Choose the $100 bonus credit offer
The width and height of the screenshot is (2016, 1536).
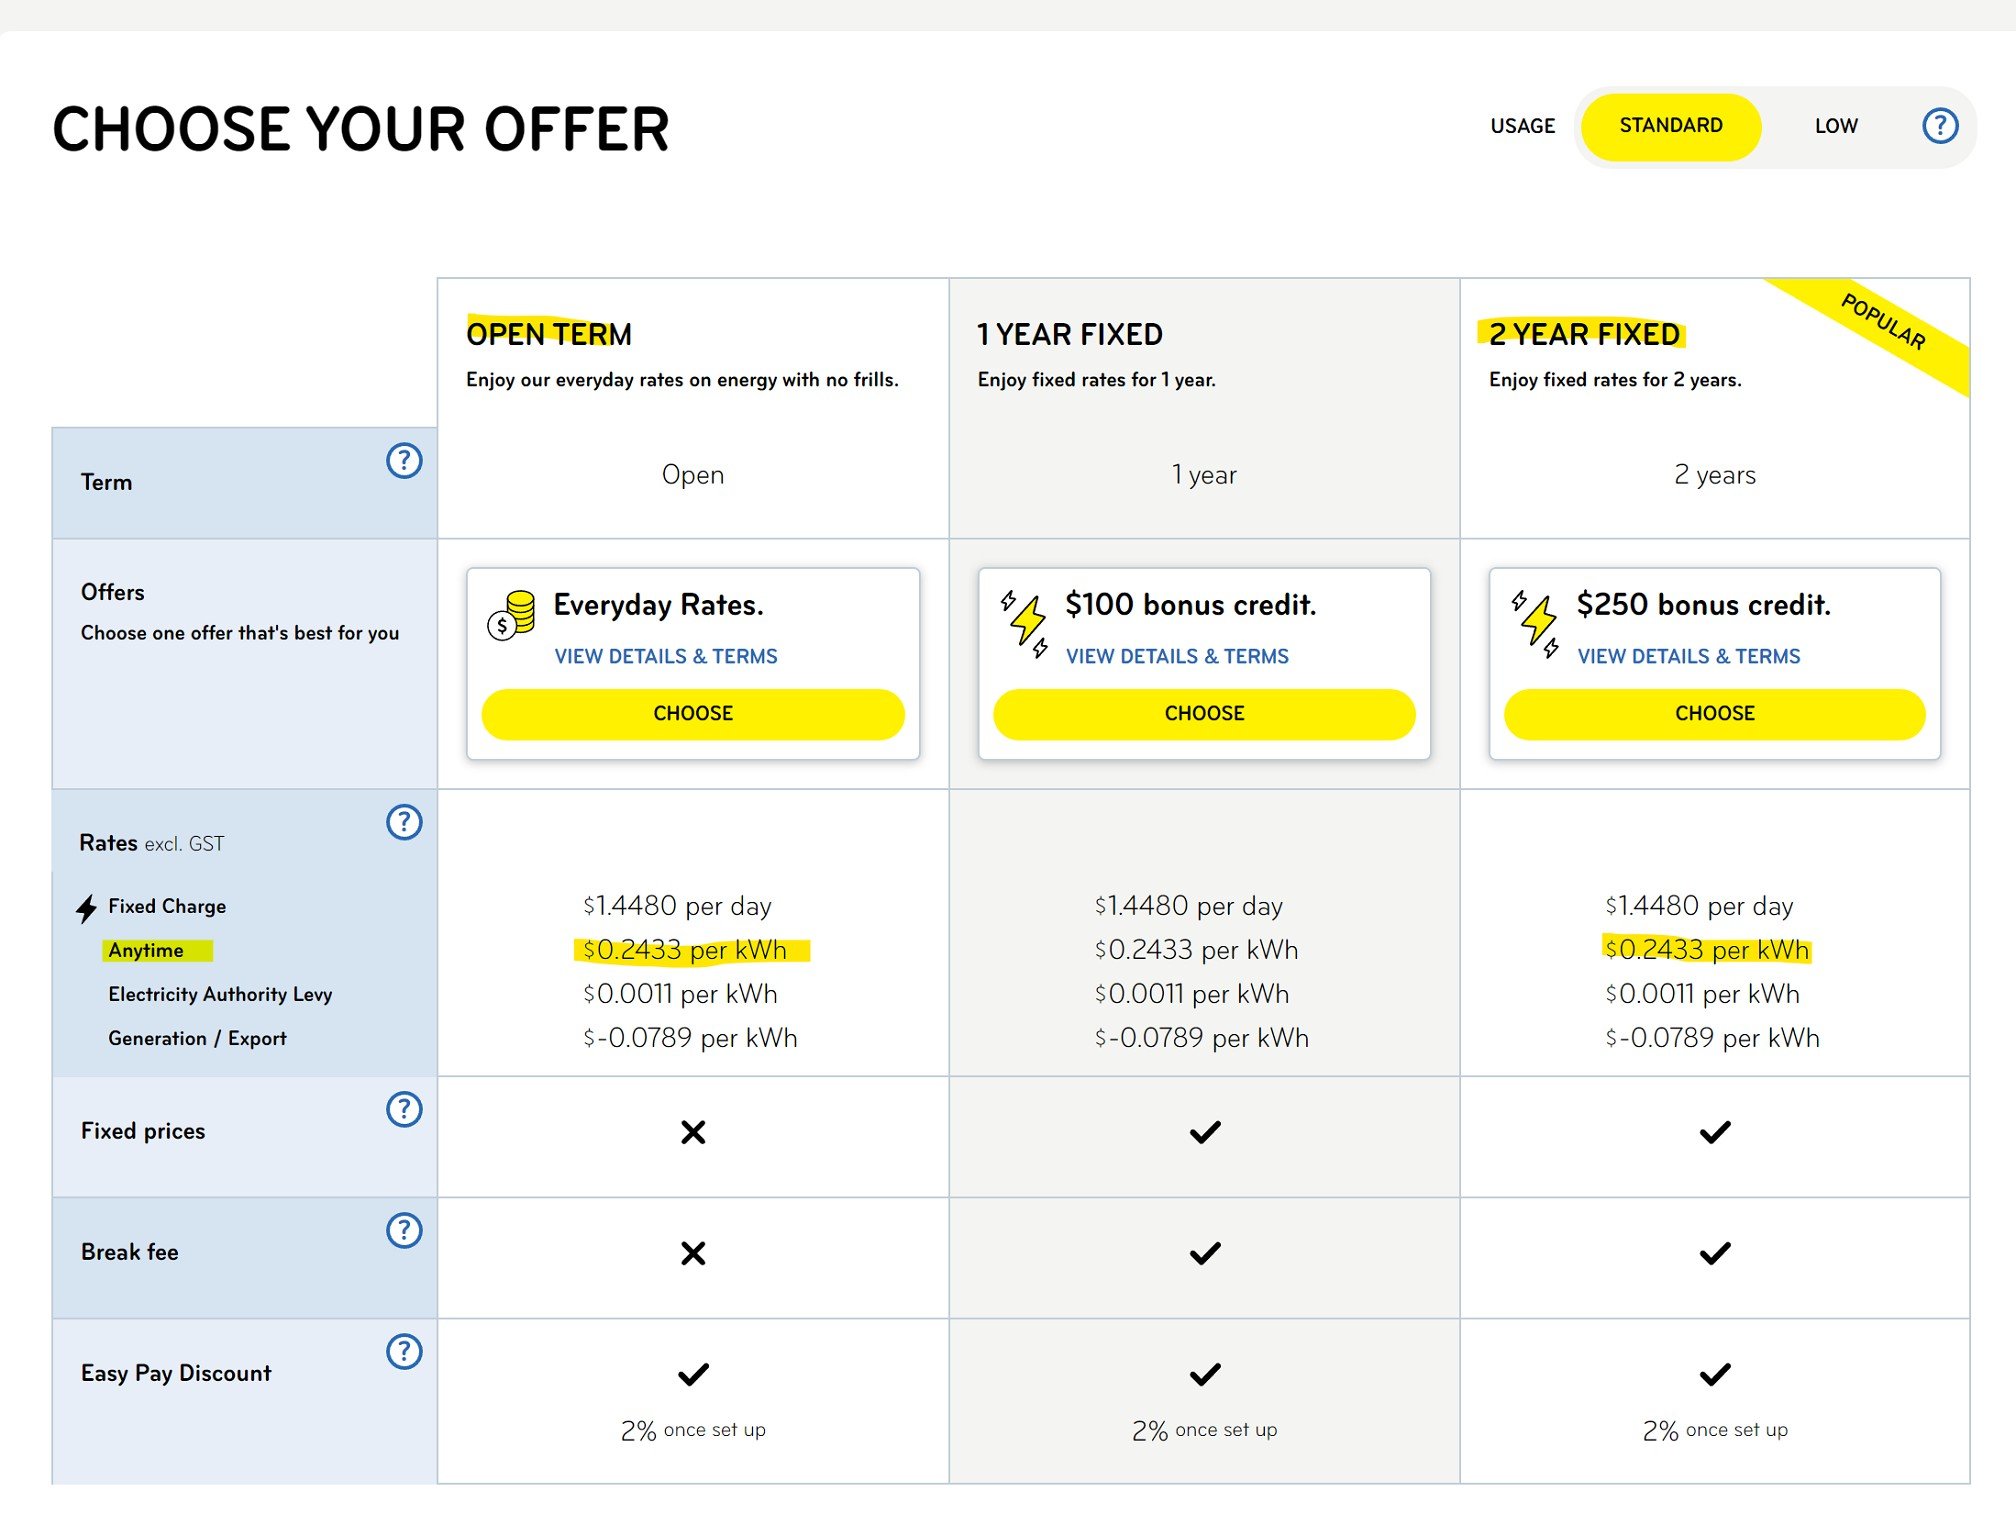pos(1204,714)
